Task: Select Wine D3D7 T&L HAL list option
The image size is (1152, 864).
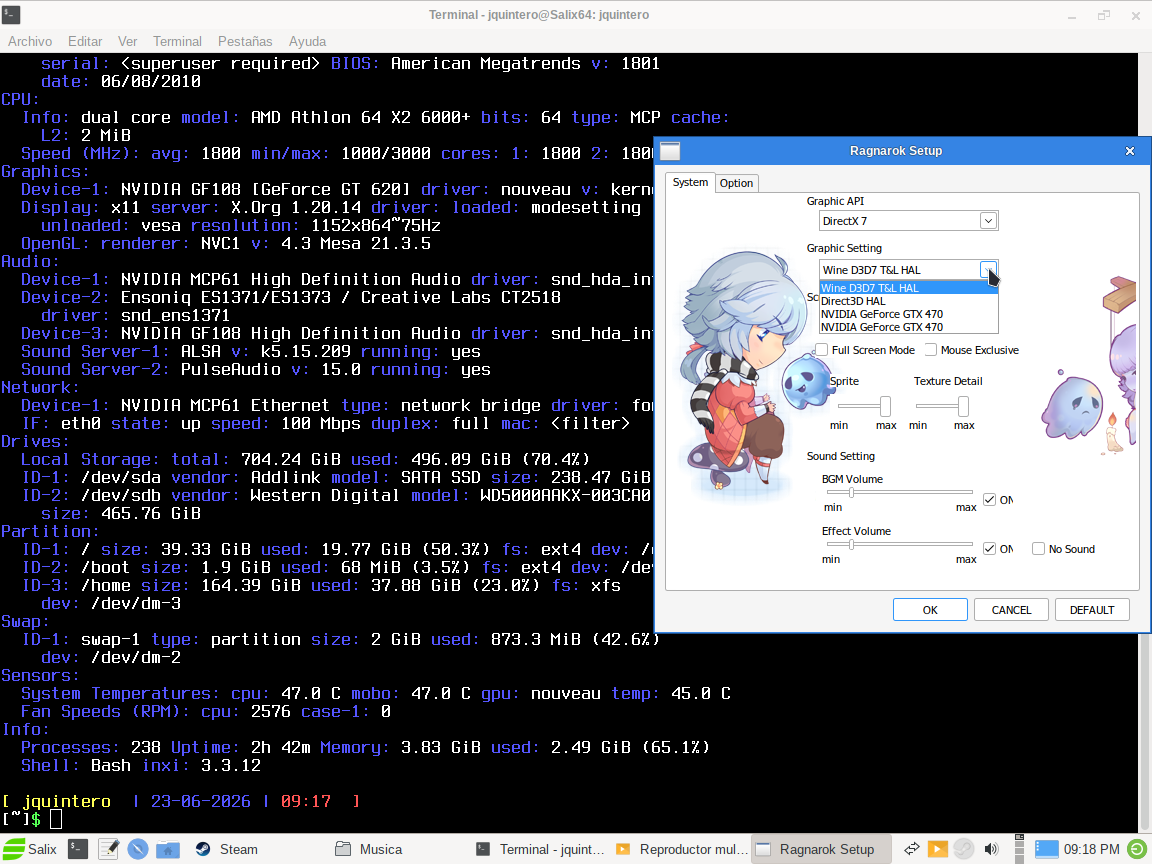Action: coord(909,288)
